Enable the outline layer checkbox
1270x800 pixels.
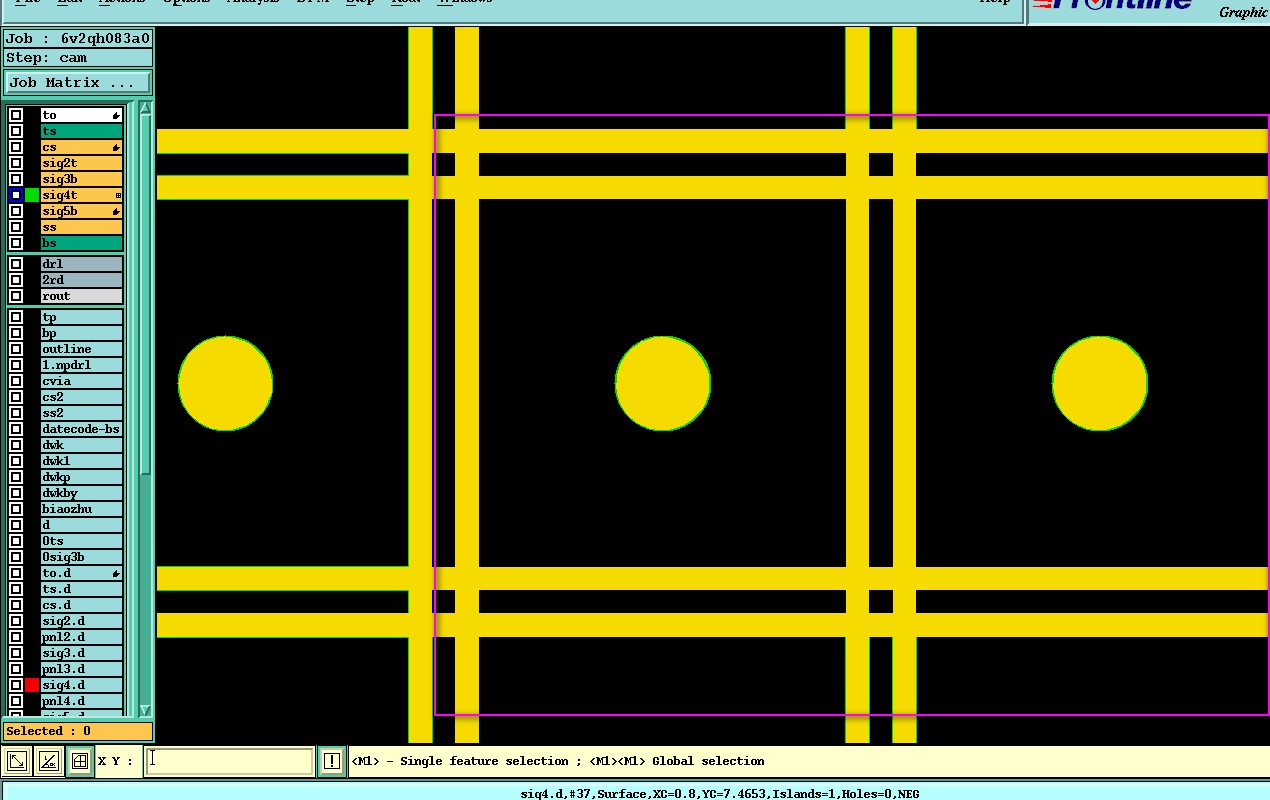[16, 349]
